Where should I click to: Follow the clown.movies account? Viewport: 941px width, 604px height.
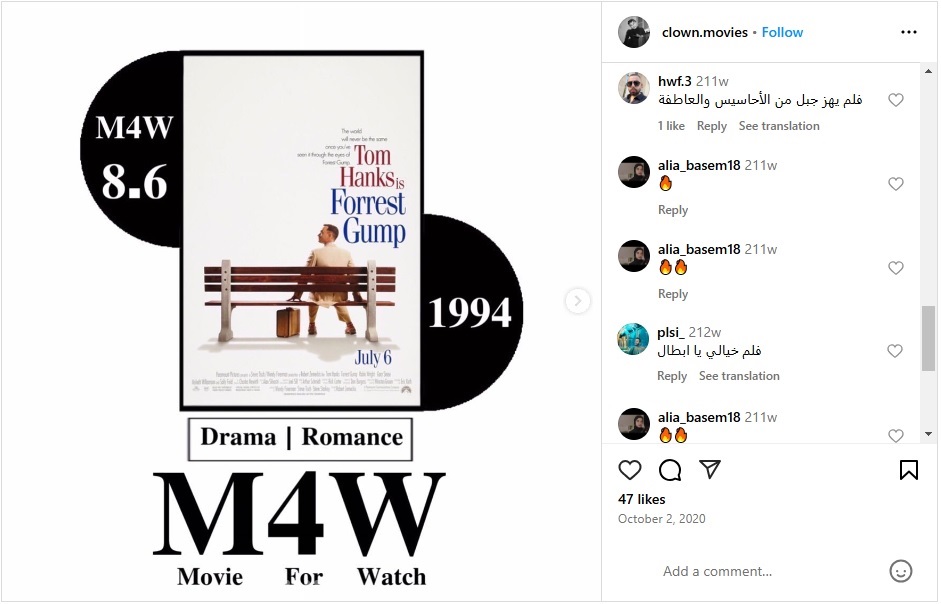[782, 32]
